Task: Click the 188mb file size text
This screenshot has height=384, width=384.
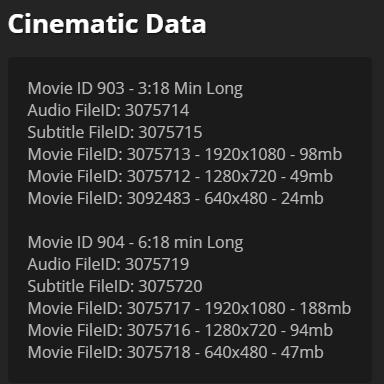Action: click(325, 308)
